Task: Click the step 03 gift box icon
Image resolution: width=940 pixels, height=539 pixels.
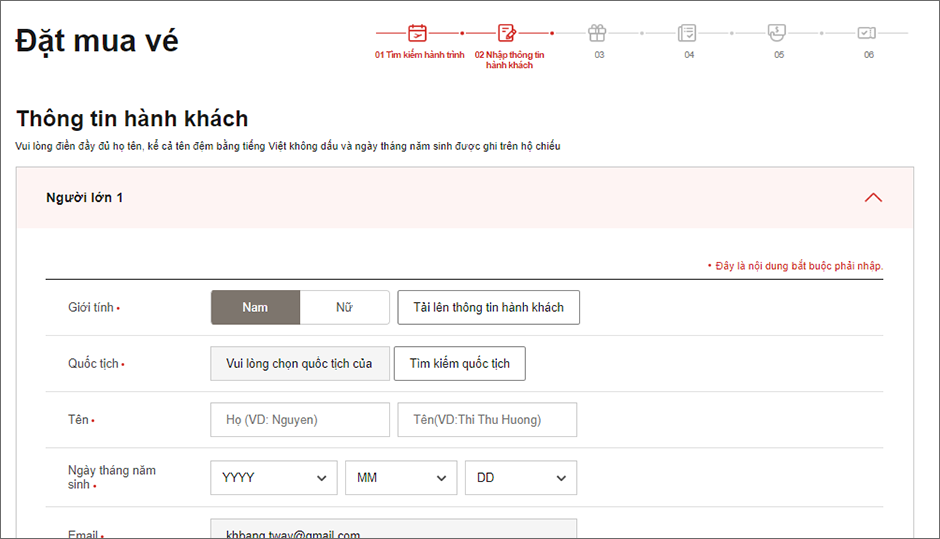Action: pos(597,32)
